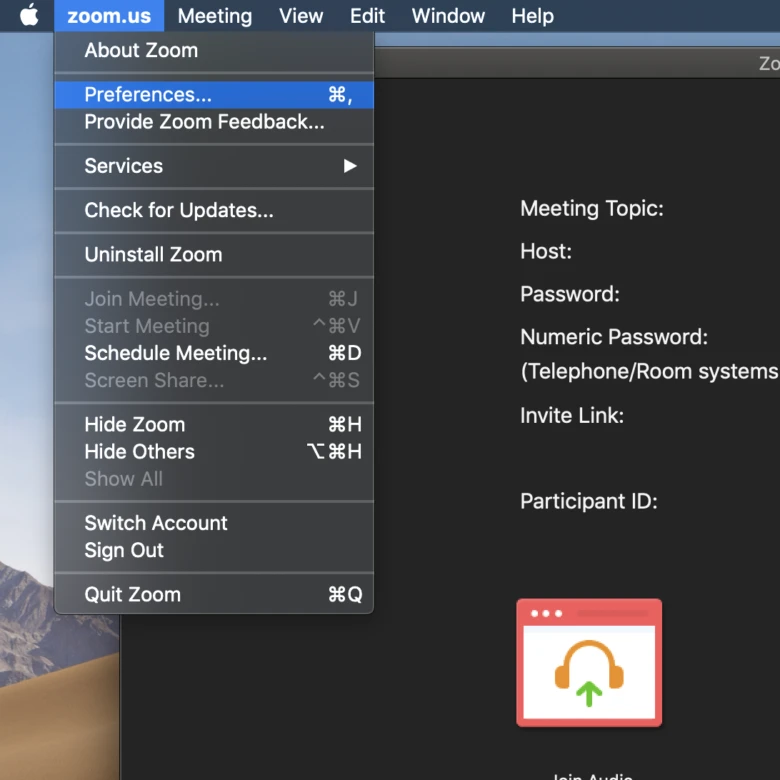Screen dimensions: 780x780
Task: Select Uninstall Zoom from the menu
Action: click(x=153, y=254)
